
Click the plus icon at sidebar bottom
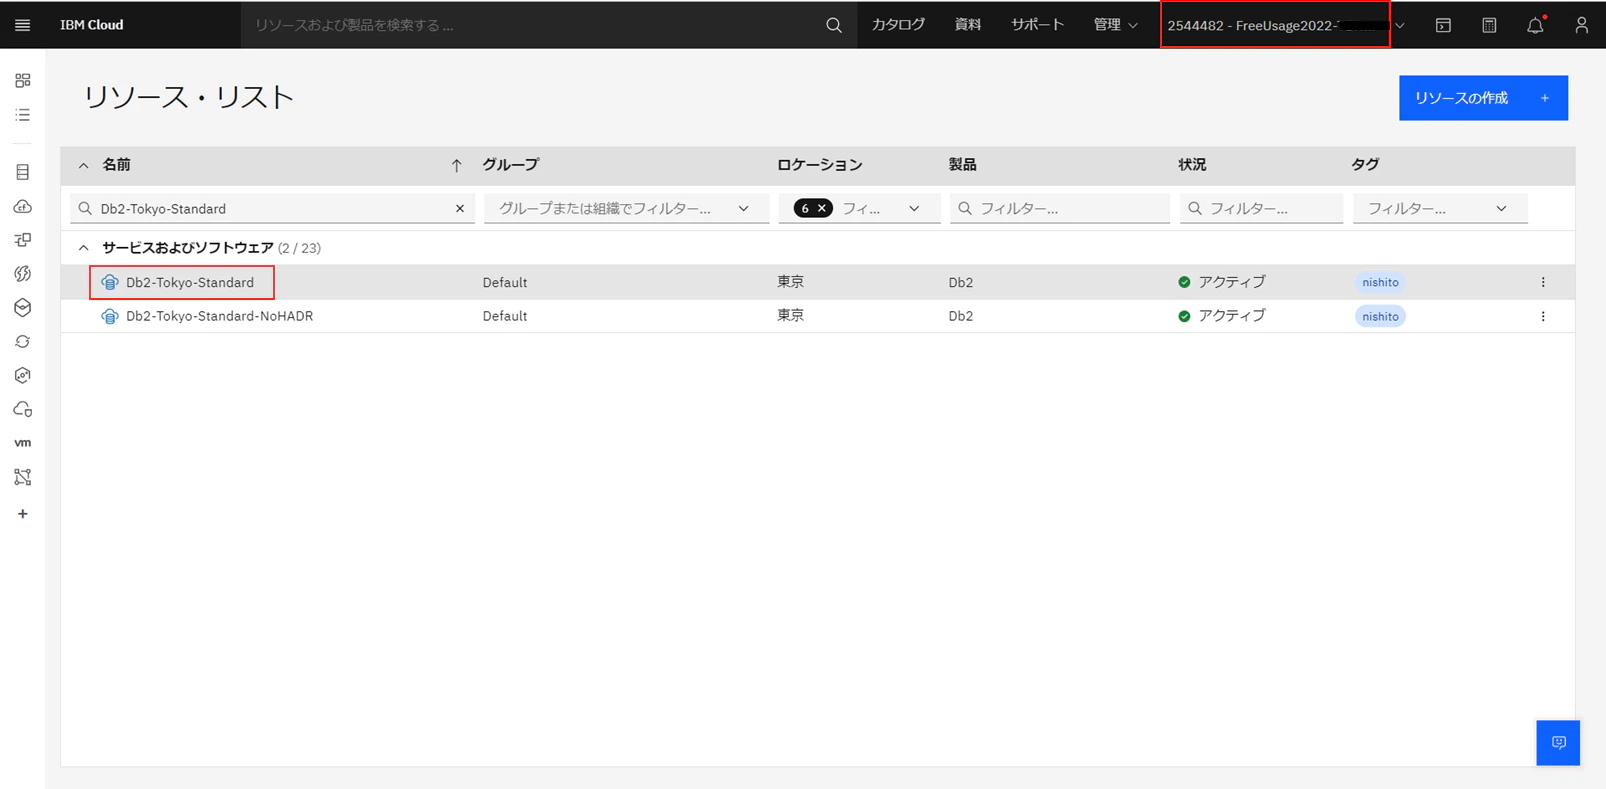22,514
